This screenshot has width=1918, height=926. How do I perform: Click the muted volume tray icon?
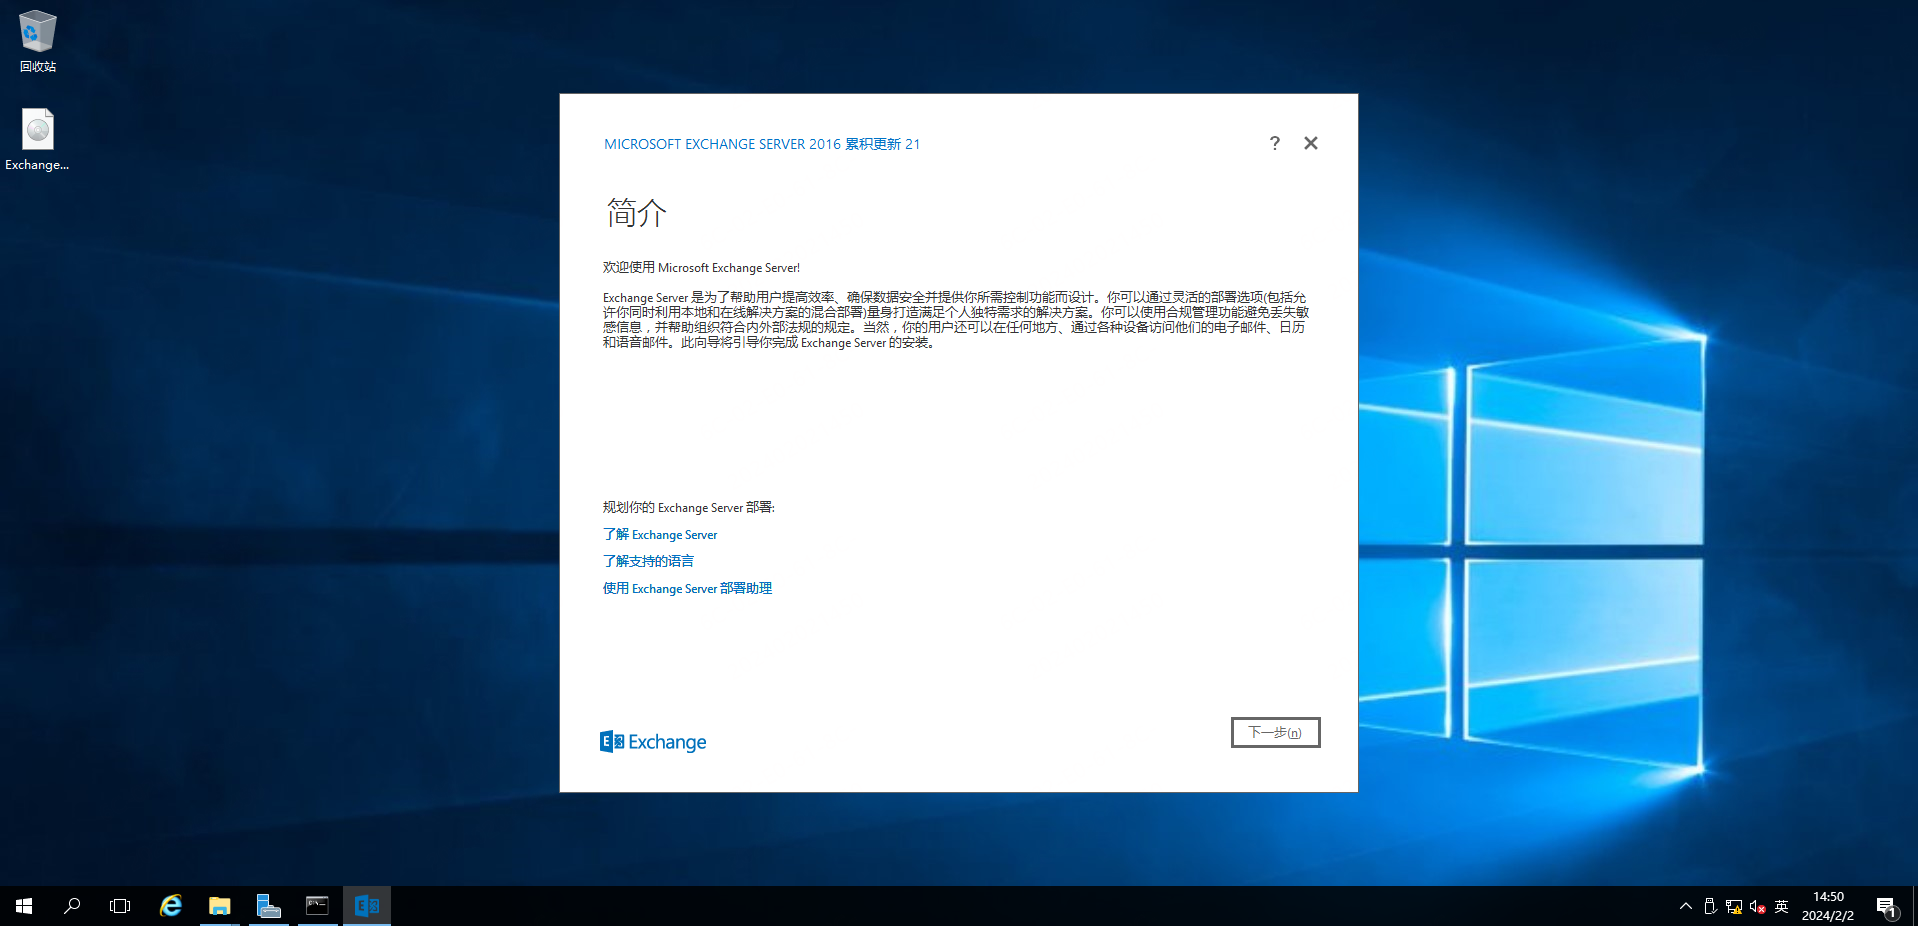(1757, 907)
